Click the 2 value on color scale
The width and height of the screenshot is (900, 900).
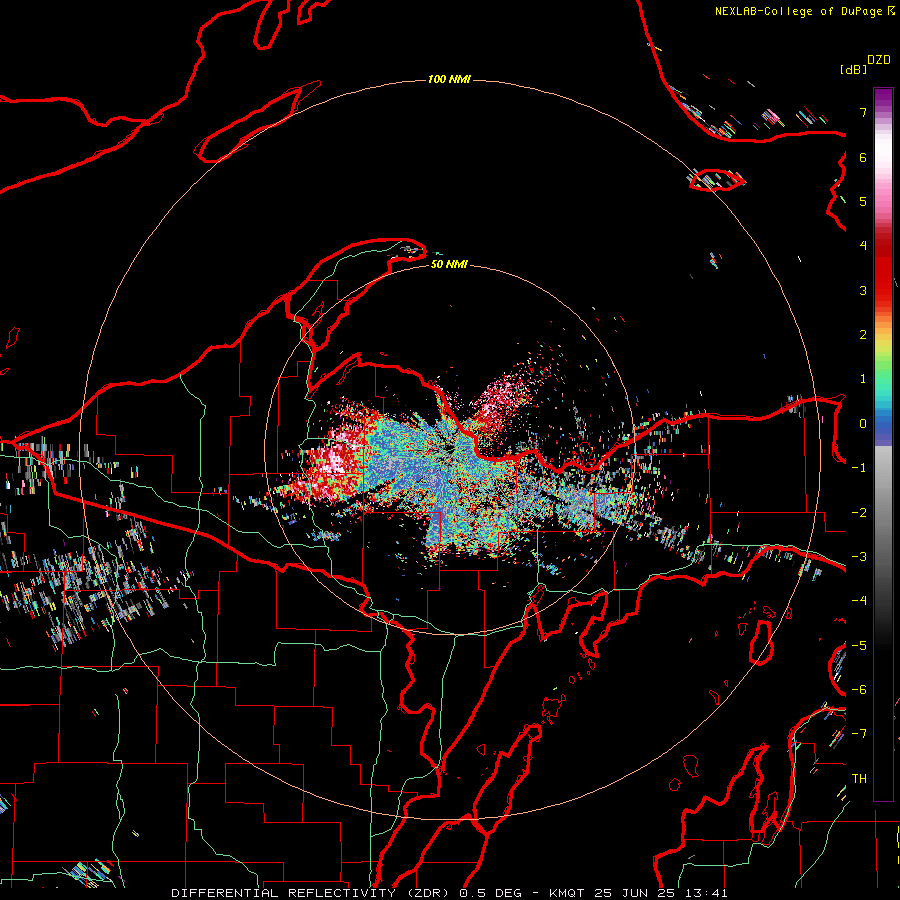(863, 335)
